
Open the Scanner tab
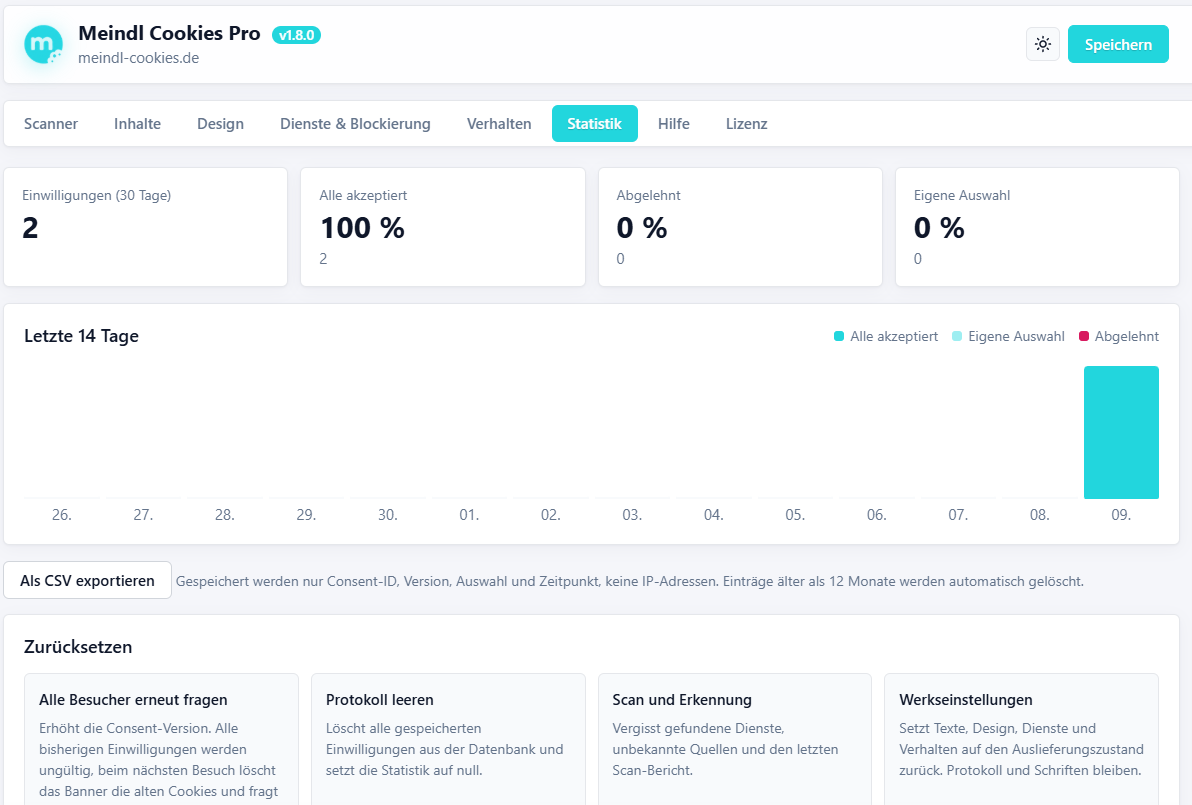tap(51, 124)
